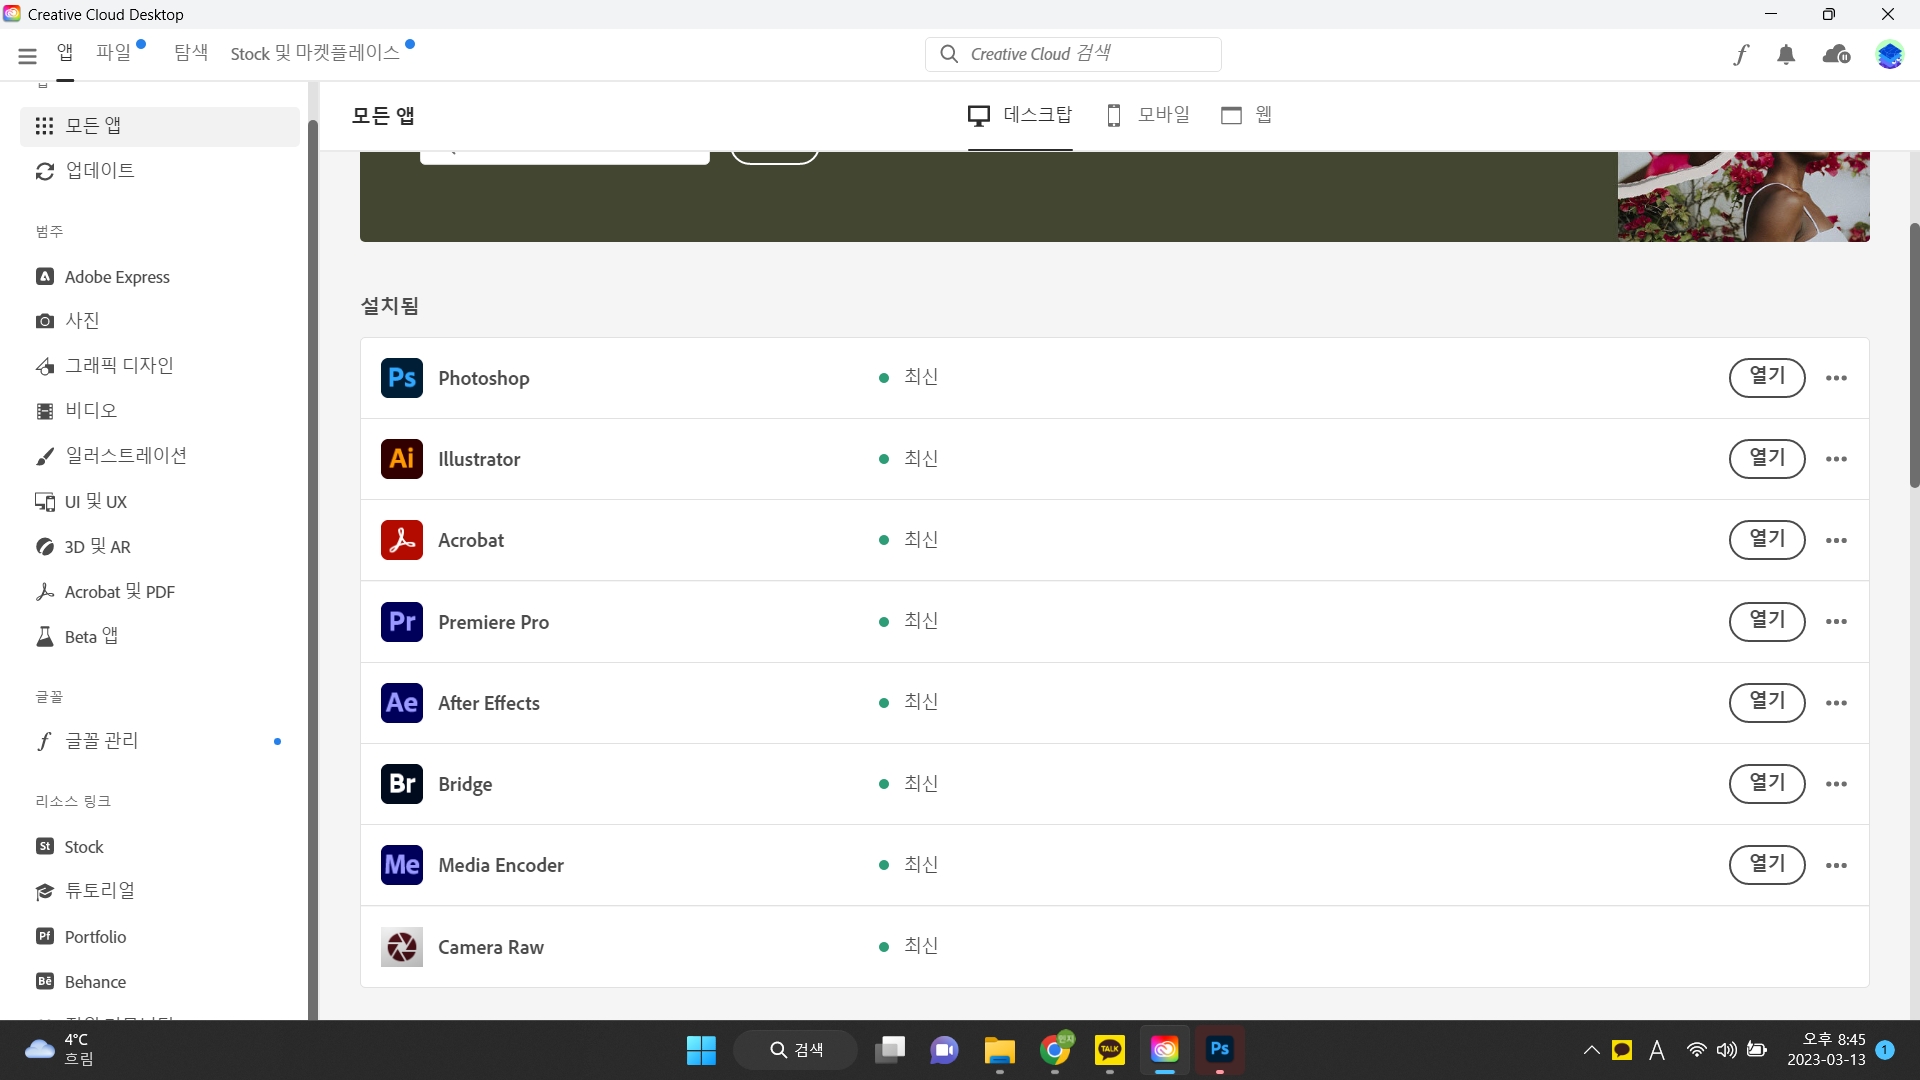Open 사진 category with camera icon
This screenshot has width=1920, height=1080.
click(x=160, y=321)
